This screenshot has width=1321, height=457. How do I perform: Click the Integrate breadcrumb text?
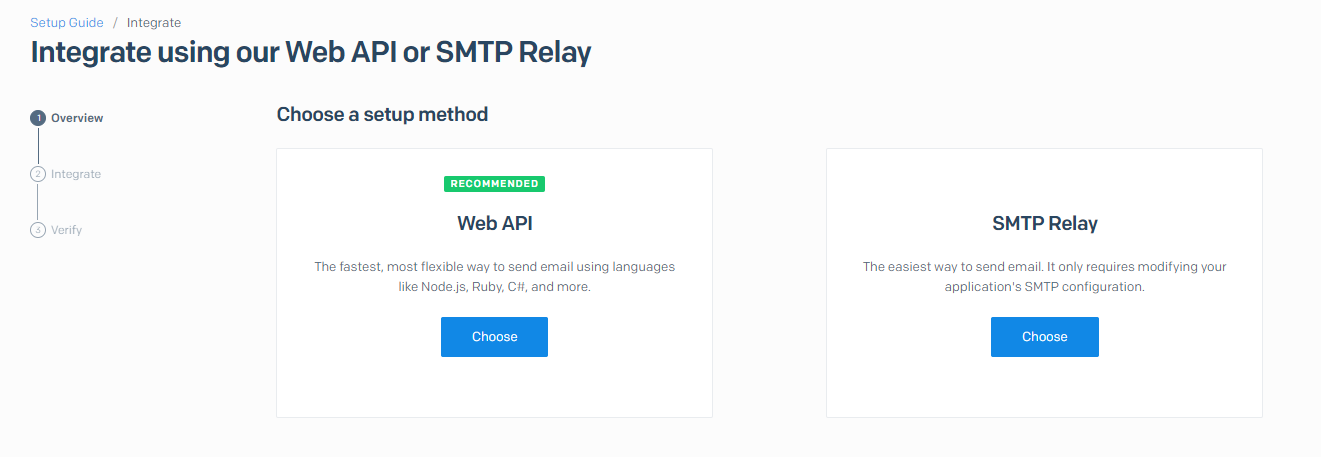(x=154, y=22)
